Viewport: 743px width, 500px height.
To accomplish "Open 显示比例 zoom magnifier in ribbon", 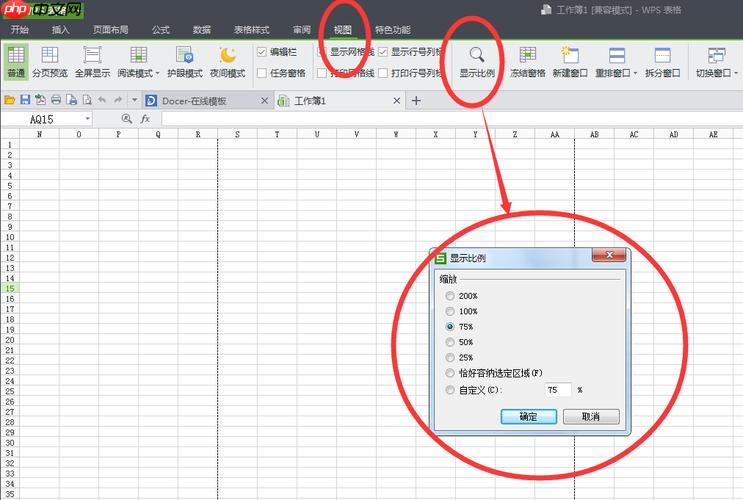I will click(477, 55).
